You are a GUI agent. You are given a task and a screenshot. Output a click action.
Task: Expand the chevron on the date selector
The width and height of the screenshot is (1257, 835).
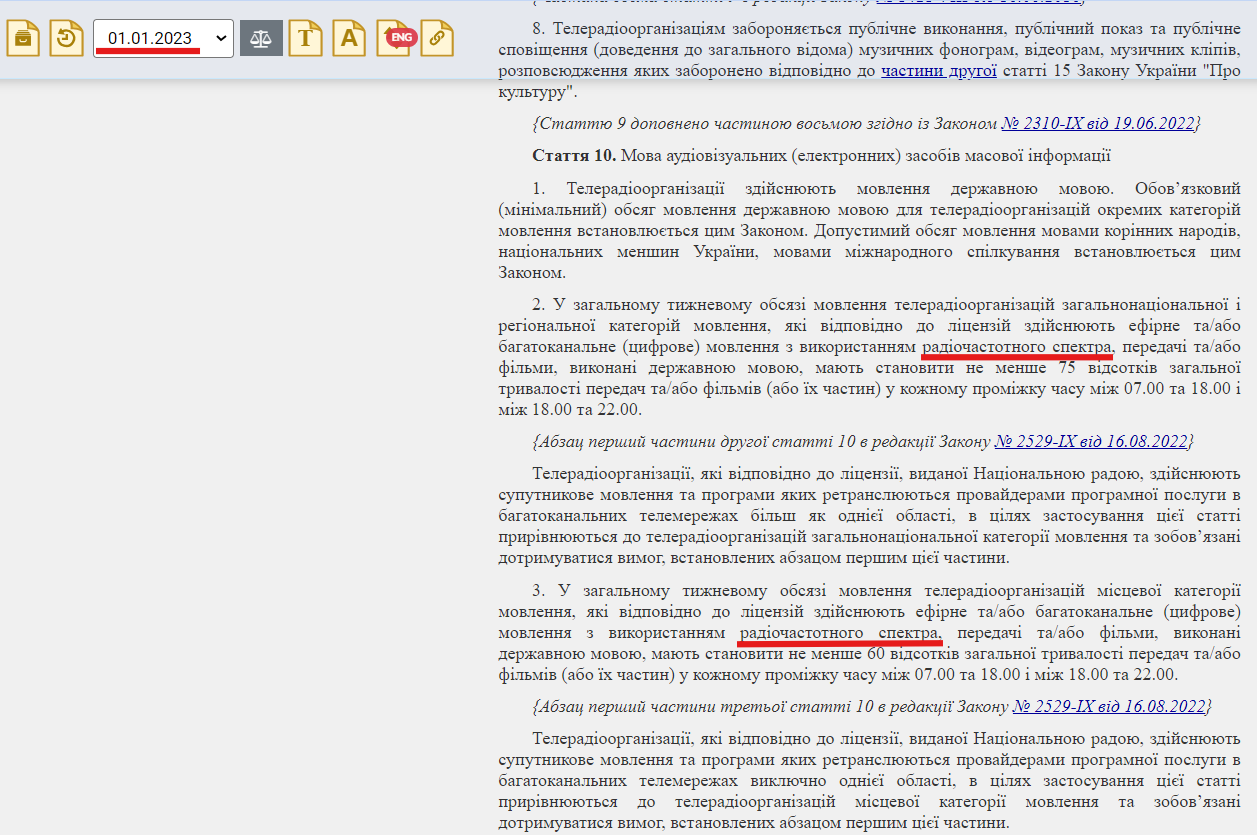pyautogui.click(x=221, y=37)
